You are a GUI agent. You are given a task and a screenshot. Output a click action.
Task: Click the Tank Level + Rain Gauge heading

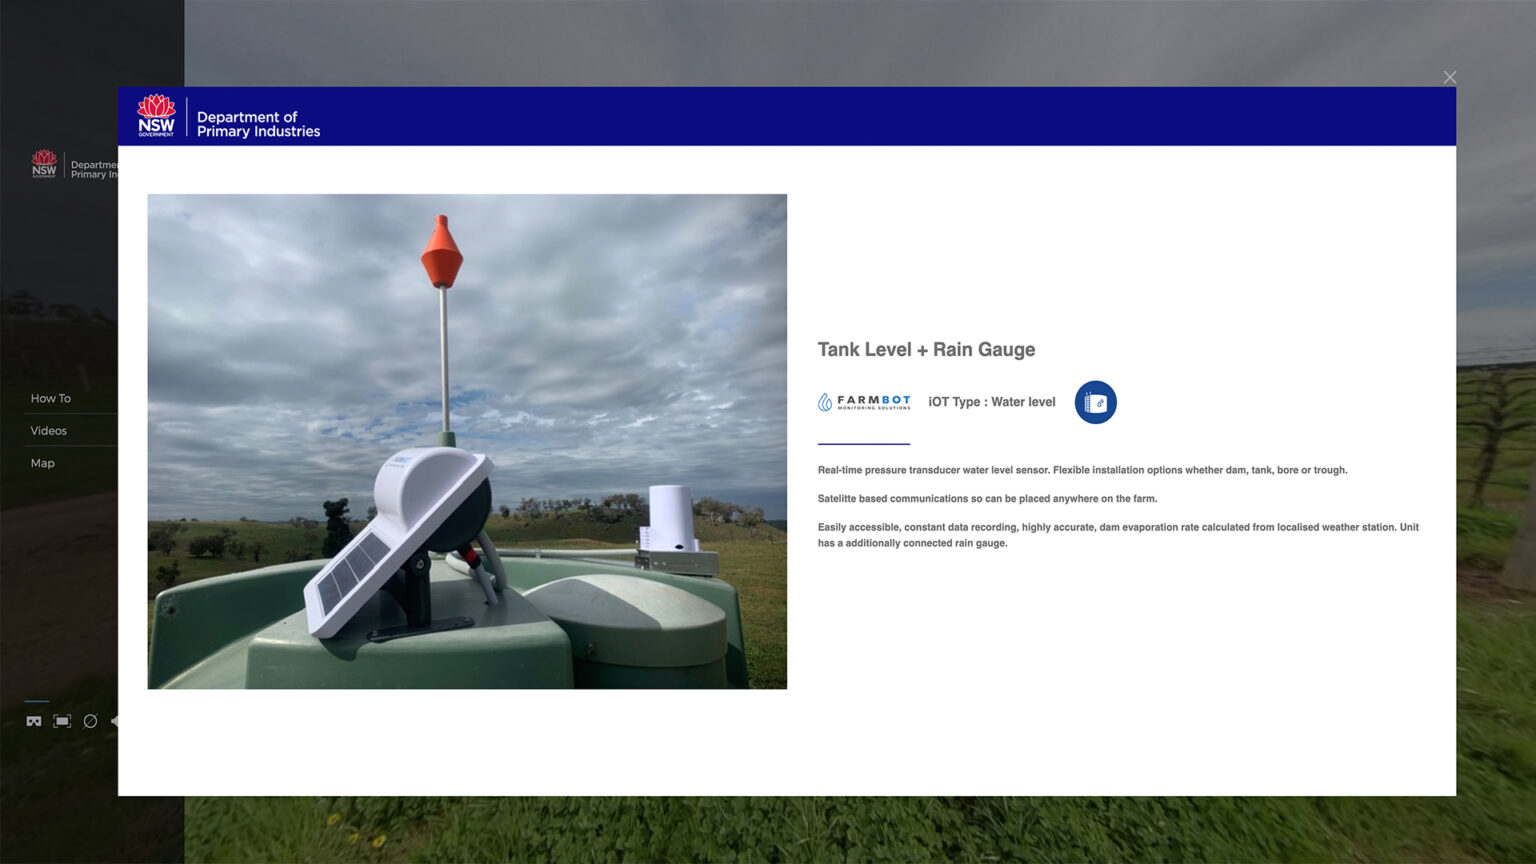coord(926,349)
